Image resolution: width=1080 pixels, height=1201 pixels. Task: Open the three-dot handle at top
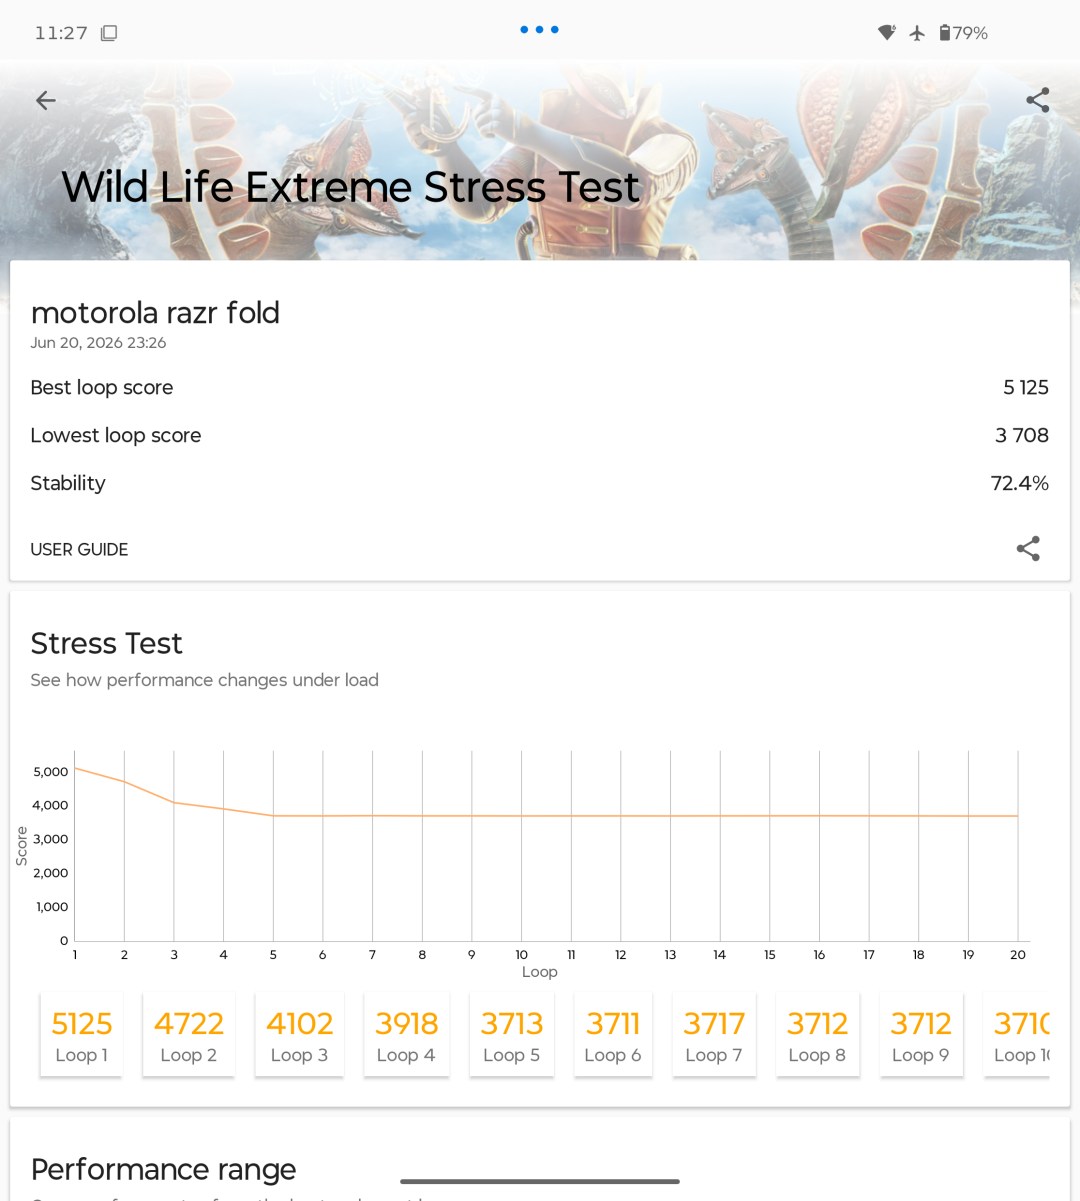click(x=539, y=30)
